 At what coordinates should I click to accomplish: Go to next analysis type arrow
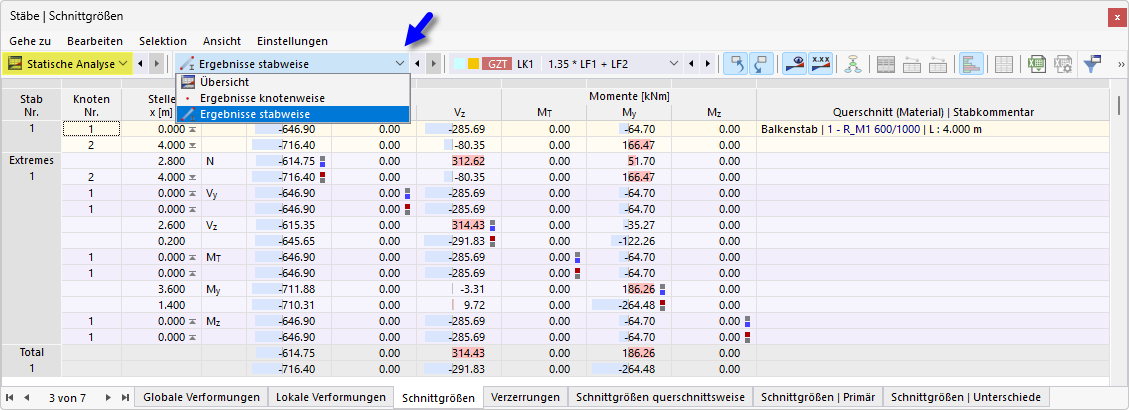click(x=156, y=63)
